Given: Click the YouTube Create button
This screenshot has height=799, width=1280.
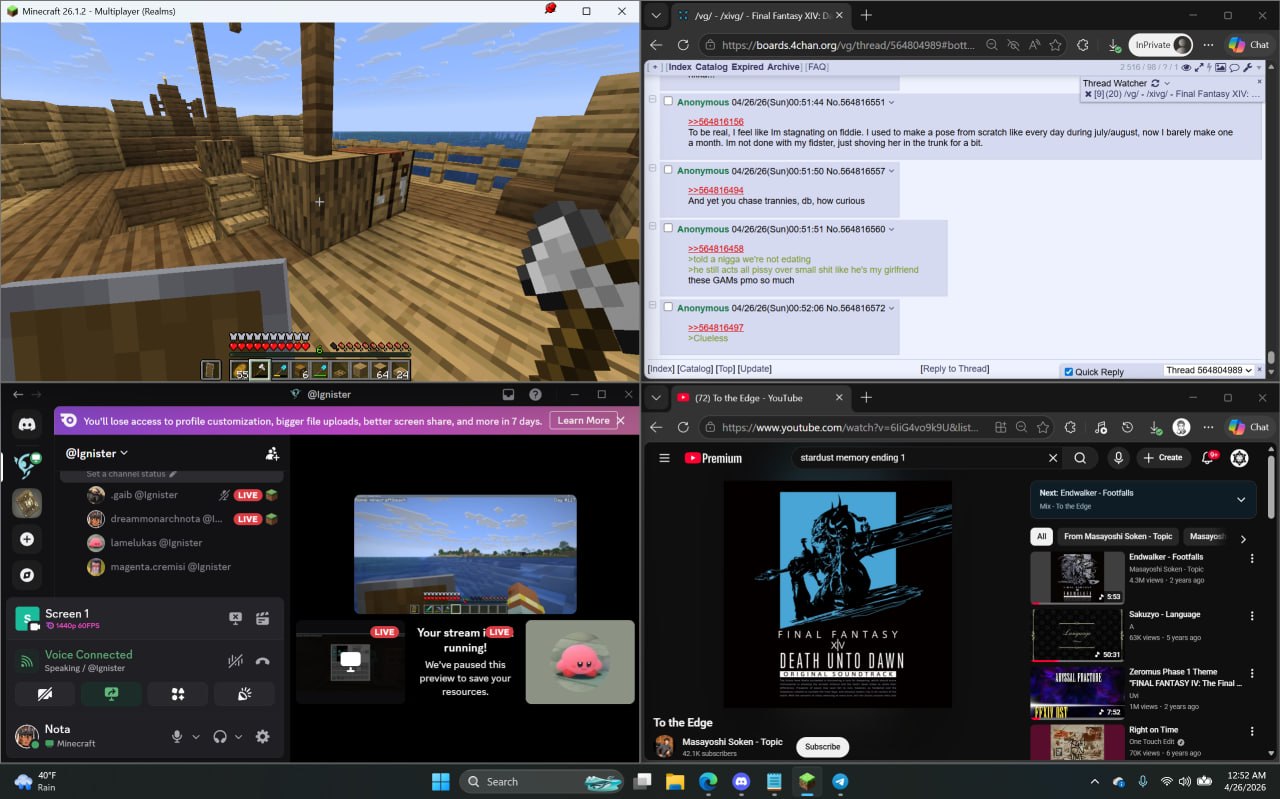Looking at the screenshot, I should (1163, 458).
